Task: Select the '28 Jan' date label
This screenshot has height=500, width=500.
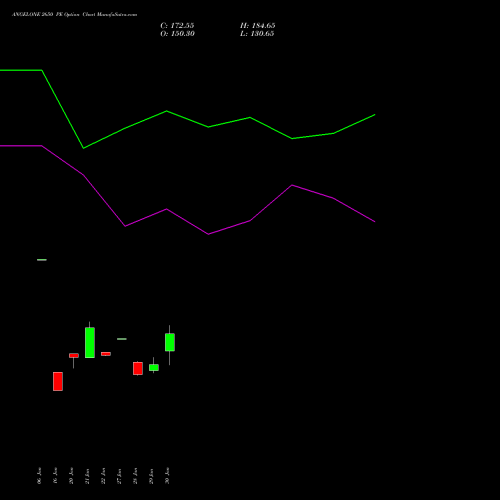Action: tap(135, 476)
